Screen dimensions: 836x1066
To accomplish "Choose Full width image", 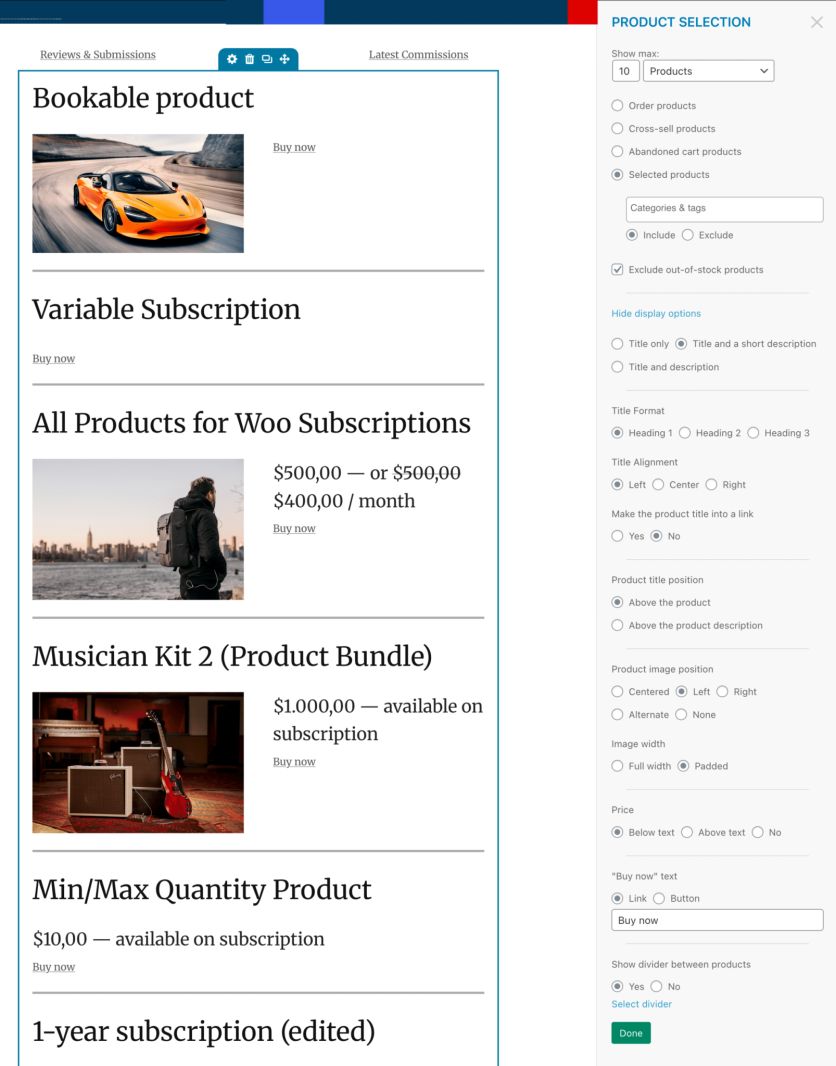I will tap(617, 766).
